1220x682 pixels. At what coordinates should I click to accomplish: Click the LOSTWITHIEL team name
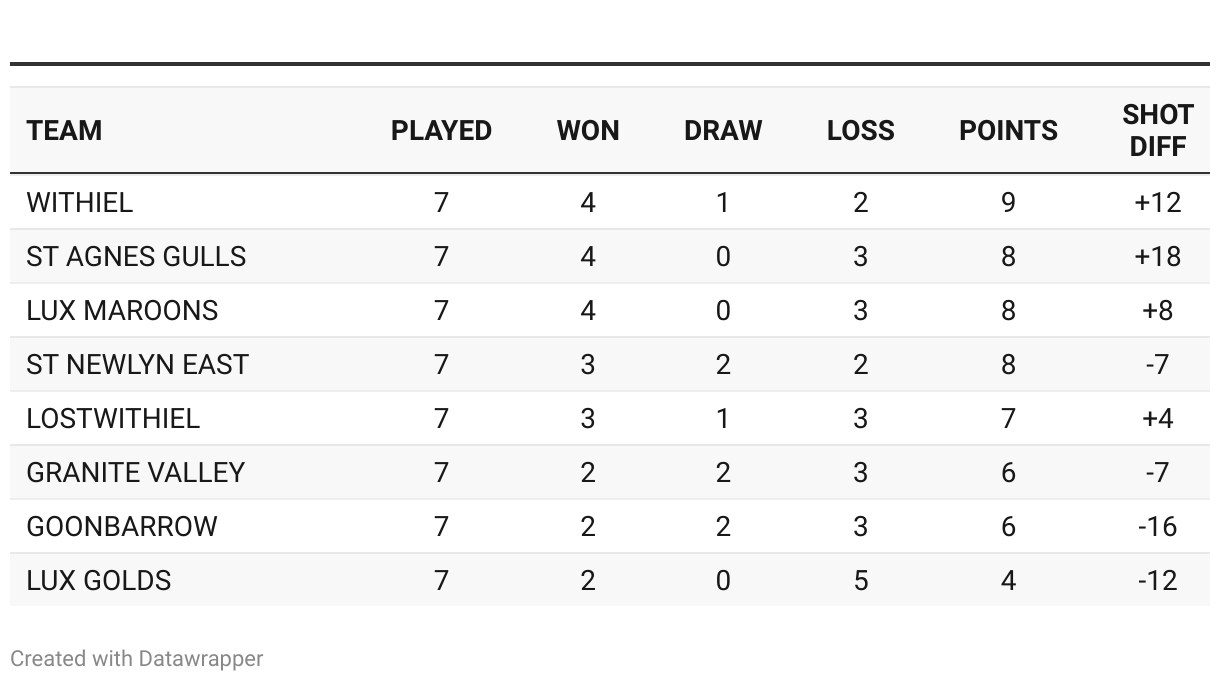pos(113,419)
